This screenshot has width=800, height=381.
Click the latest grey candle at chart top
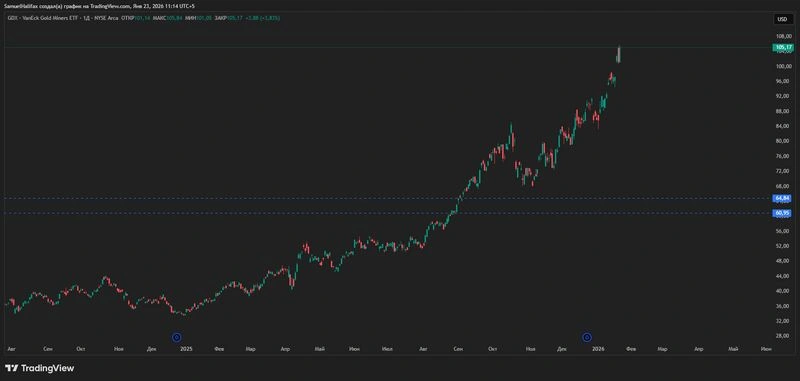click(619, 54)
